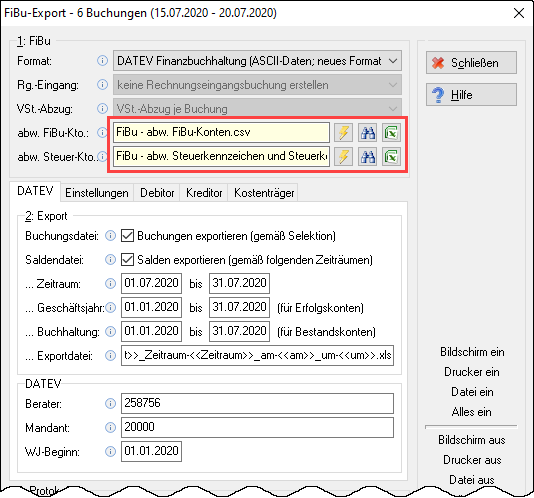Uncheck Salden exportieren checkbox
The height and width of the screenshot is (498, 534).
pyautogui.click(x=127, y=260)
